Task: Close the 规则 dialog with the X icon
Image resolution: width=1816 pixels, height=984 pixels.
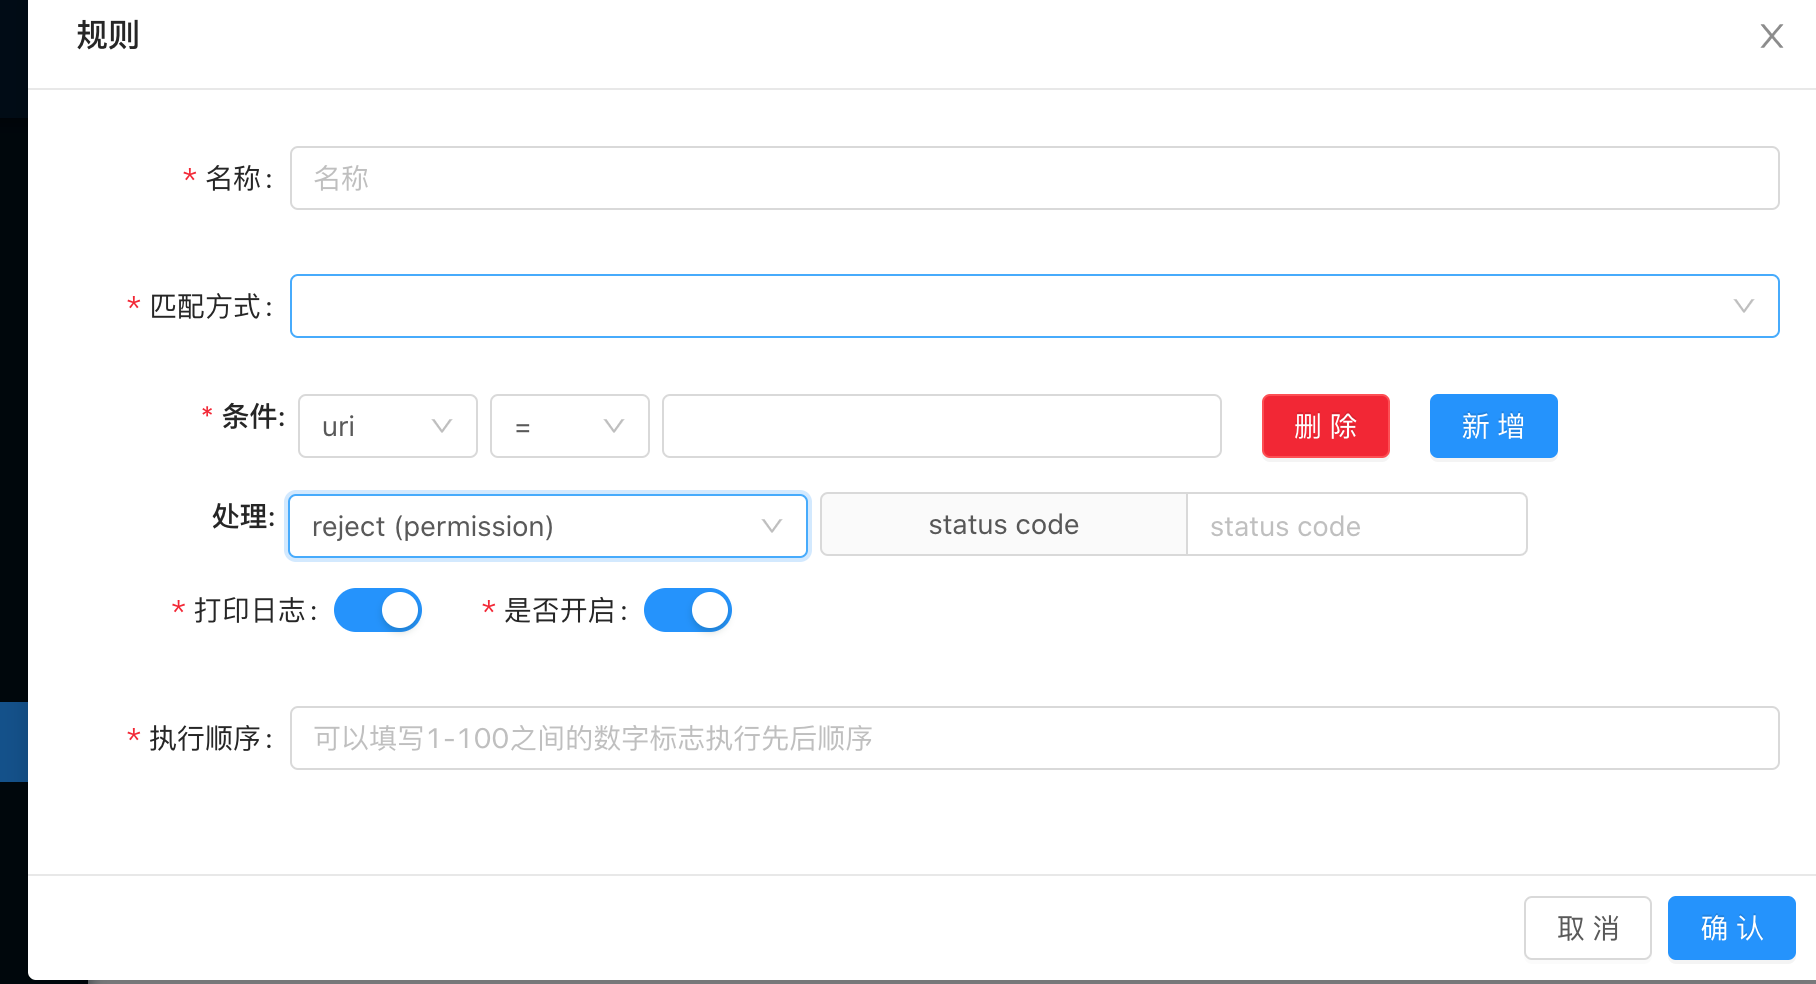Action: pyautogui.click(x=1771, y=36)
